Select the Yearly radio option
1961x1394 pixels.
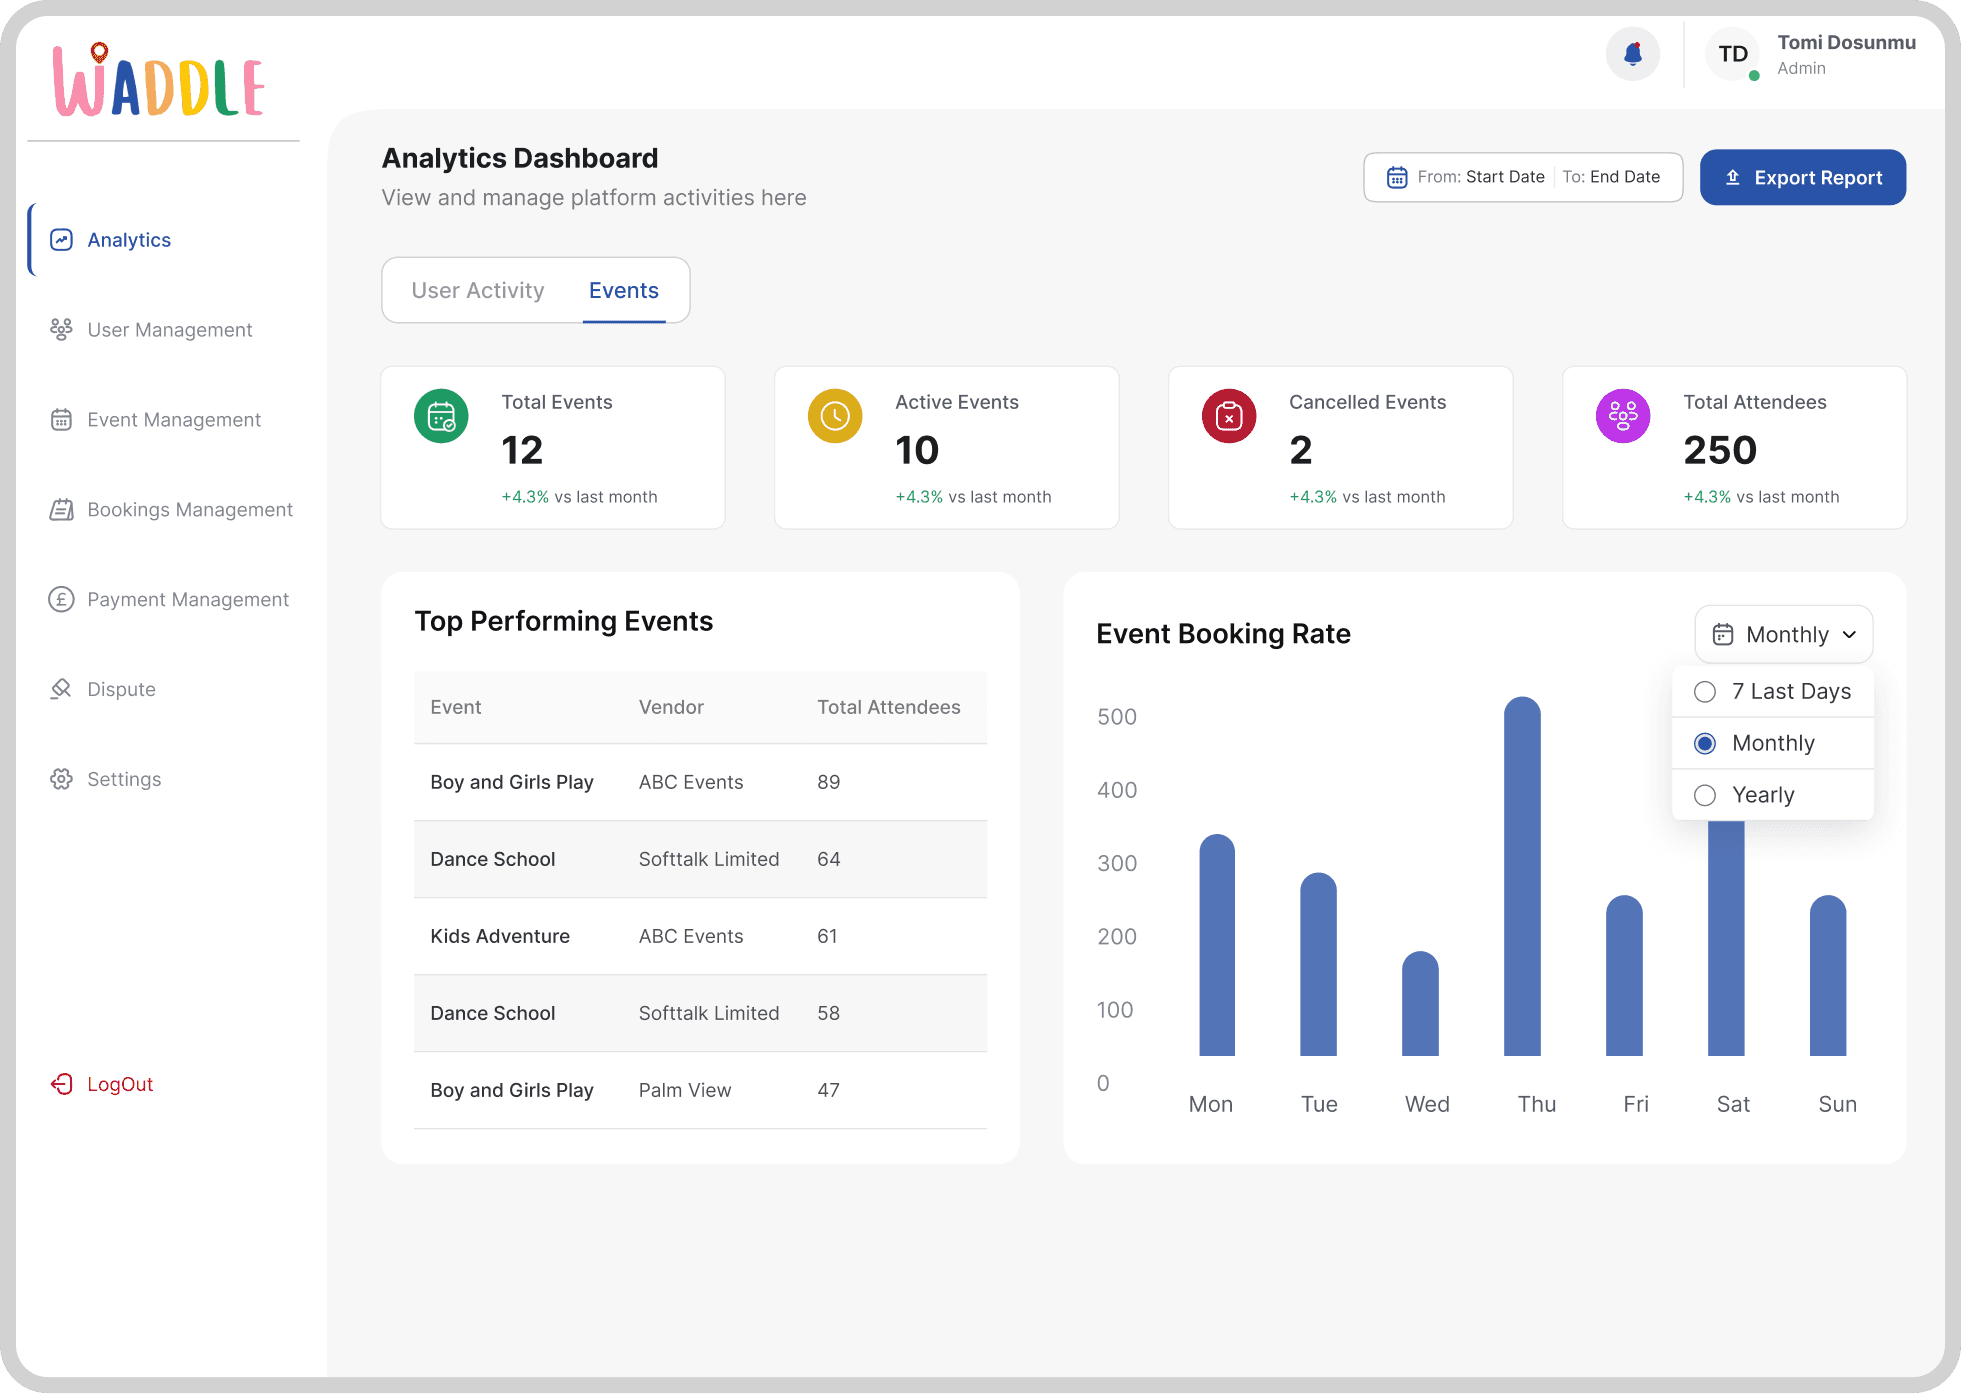(x=1705, y=795)
